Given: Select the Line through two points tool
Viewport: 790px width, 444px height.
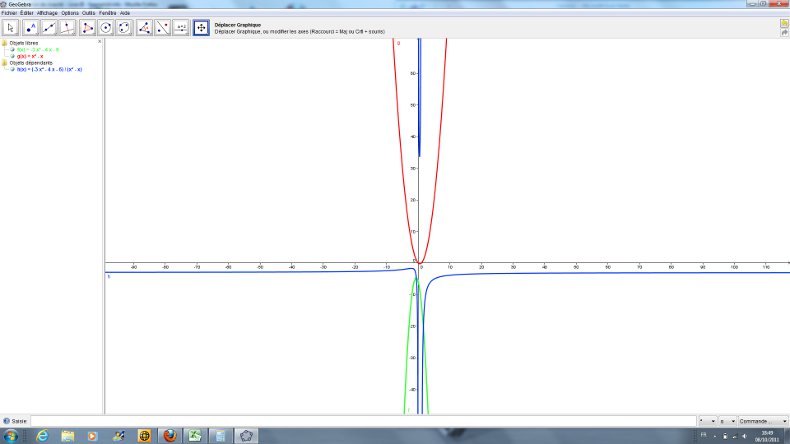Looking at the screenshot, I should point(48,28).
